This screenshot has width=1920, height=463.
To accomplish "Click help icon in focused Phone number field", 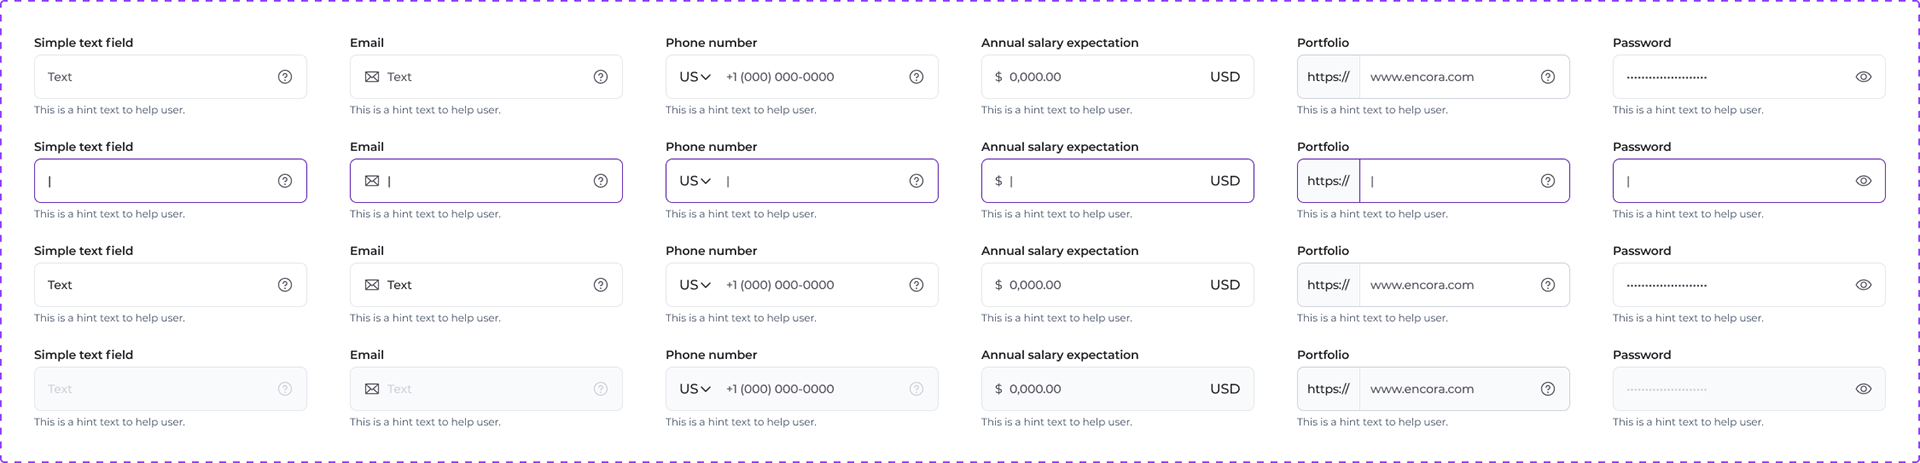I will [916, 181].
